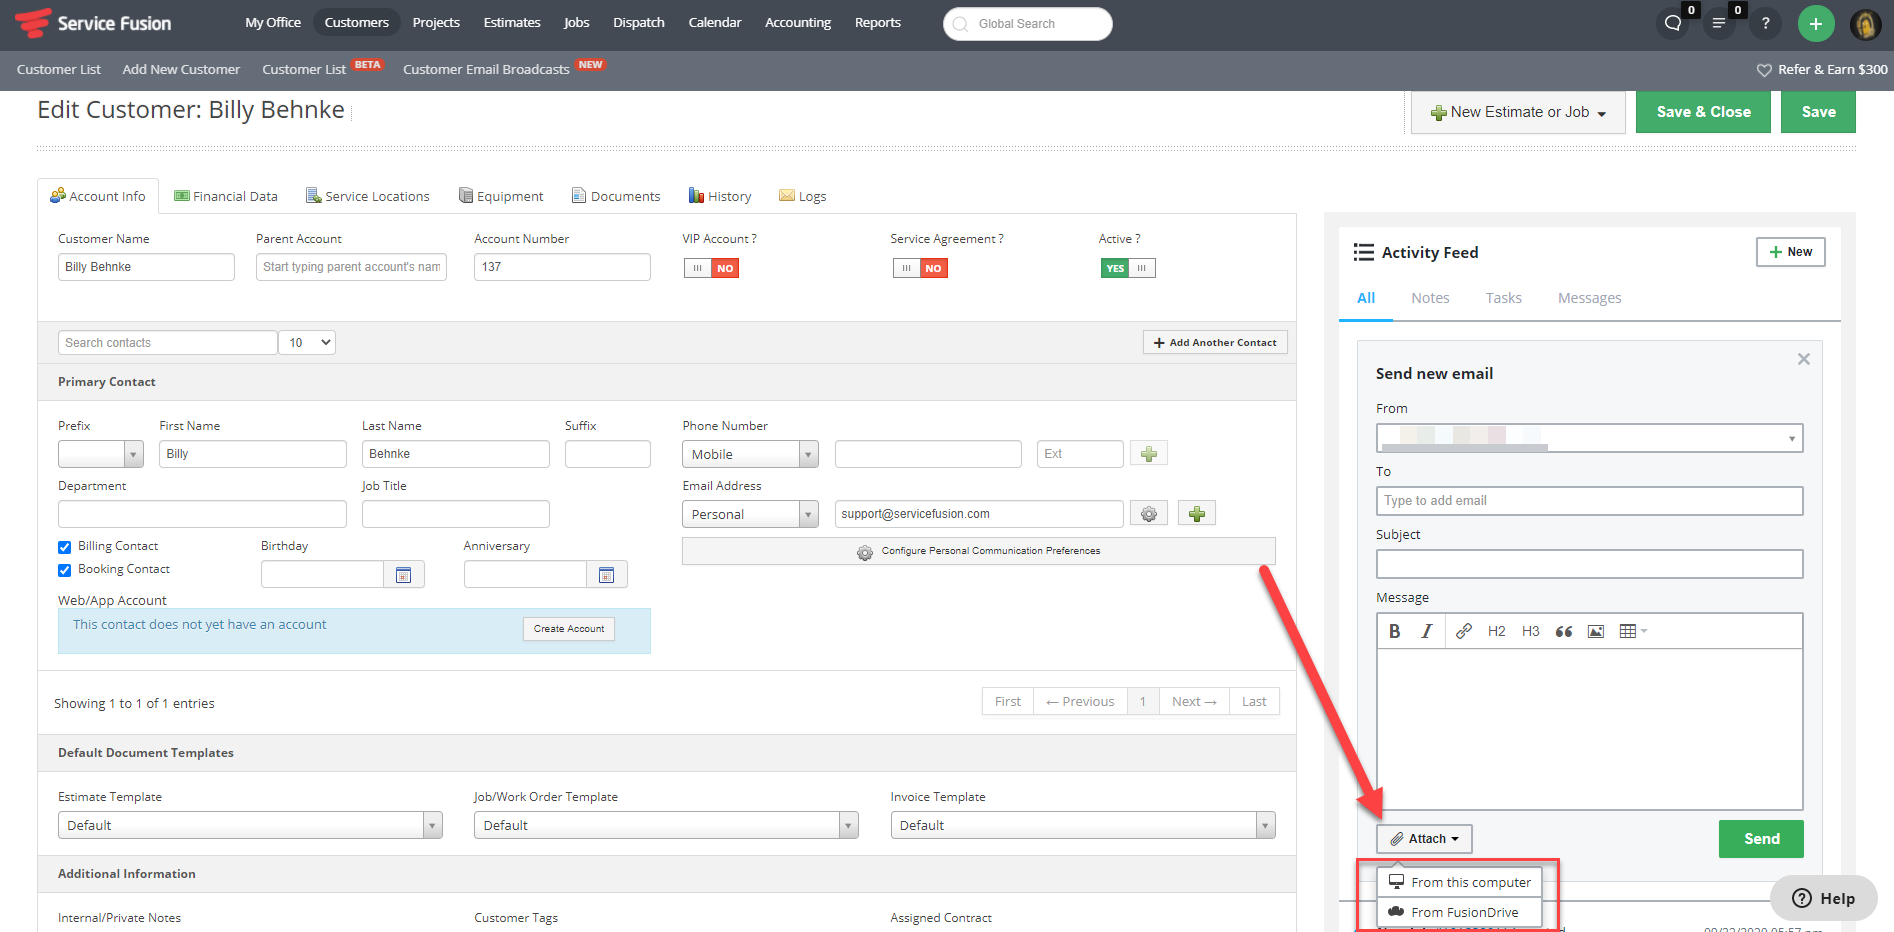The width and height of the screenshot is (1894, 932).
Task: Insert a link in message editor
Action: pyautogui.click(x=1463, y=631)
